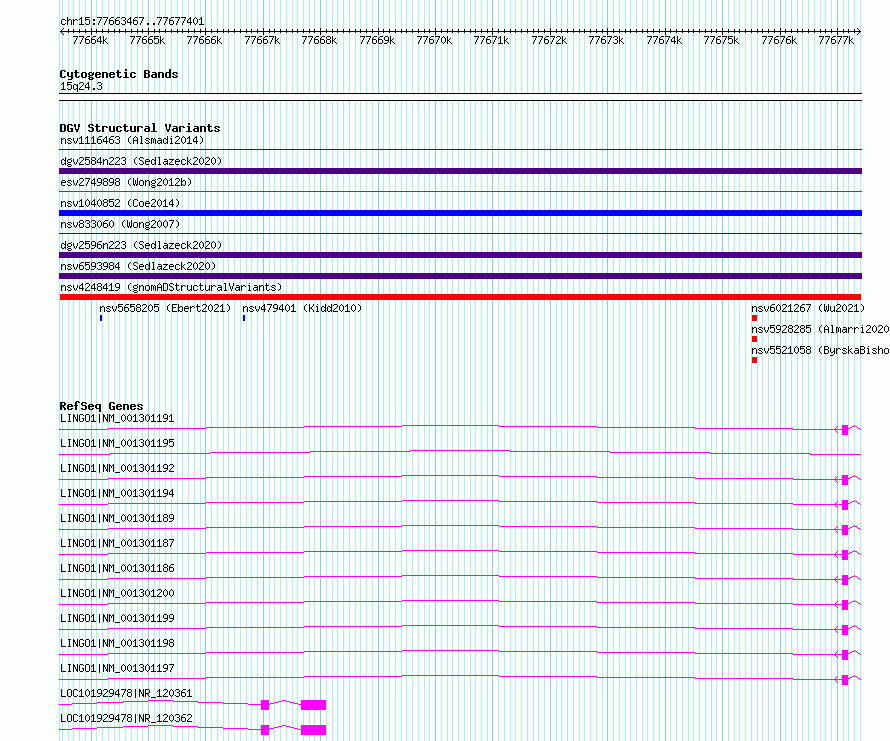Screen dimensions: 890x741
Task: Click the Cytogenetic Bands track title
Action: [x=119, y=74]
